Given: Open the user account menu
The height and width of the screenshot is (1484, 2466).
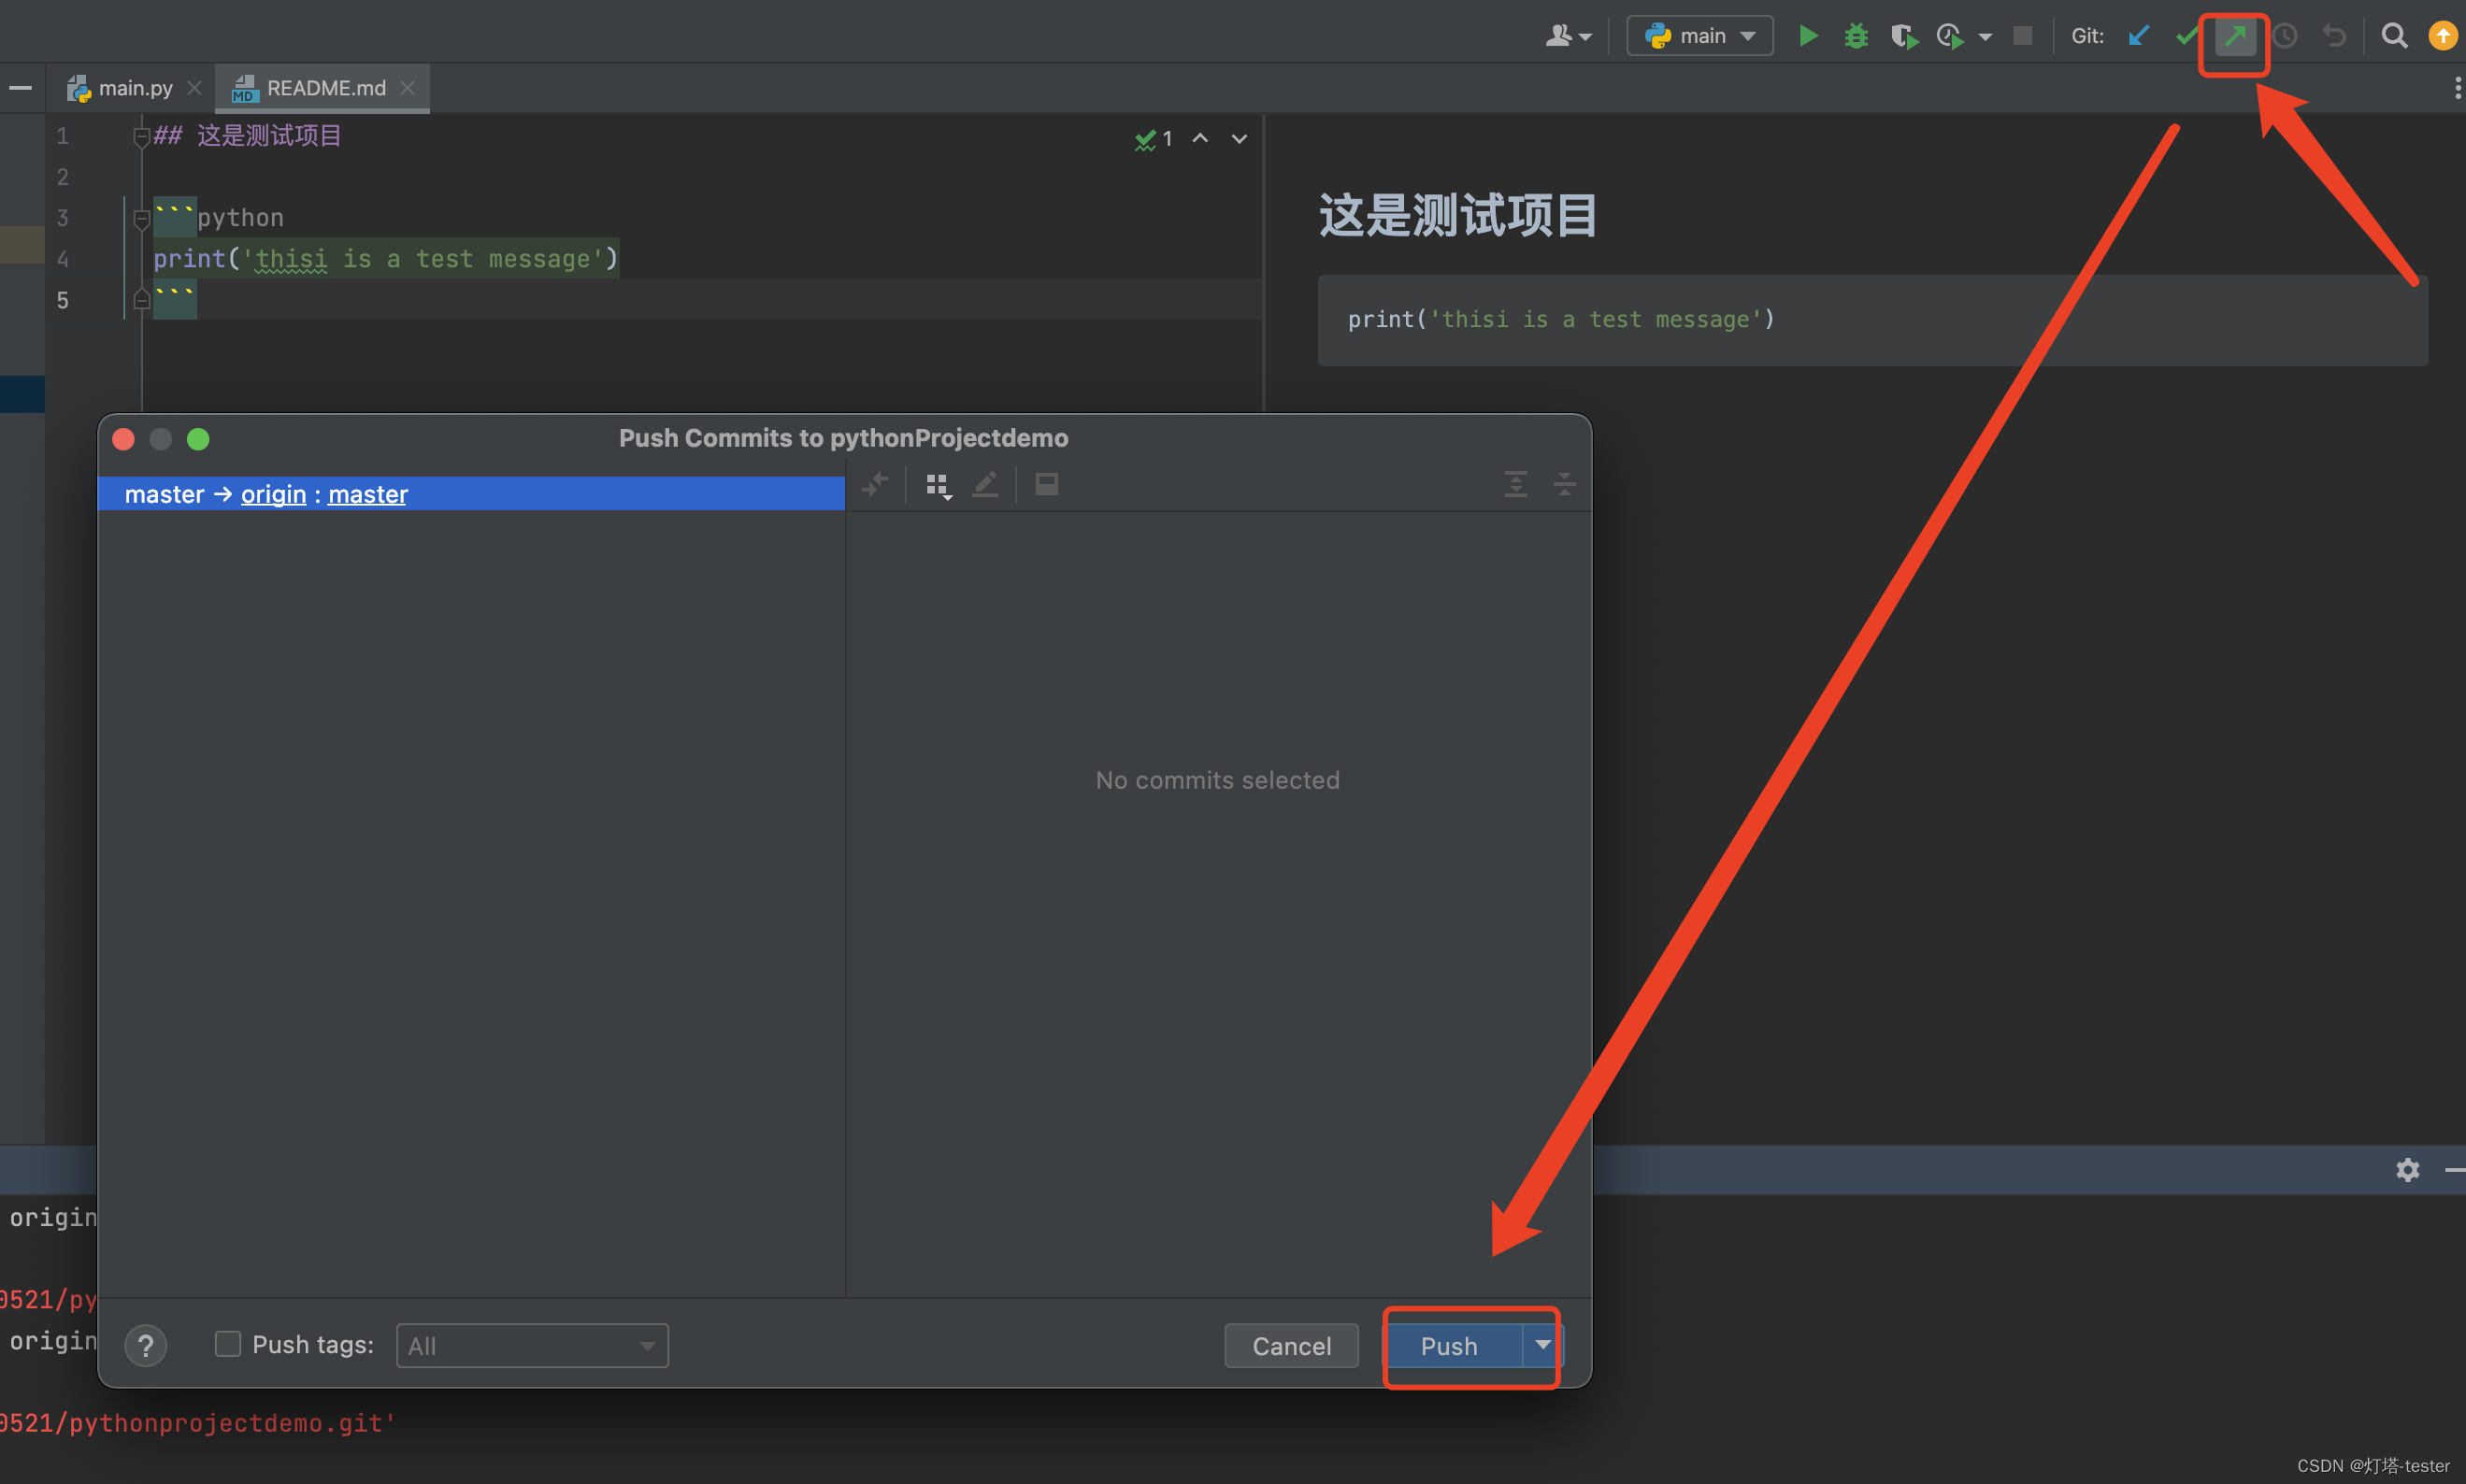Looking at the screenshot, I should click(x=1568, y=36).
